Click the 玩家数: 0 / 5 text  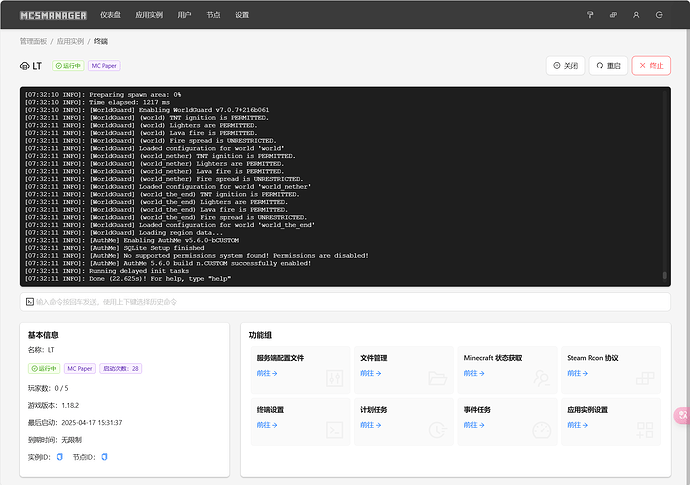point(48,388)
